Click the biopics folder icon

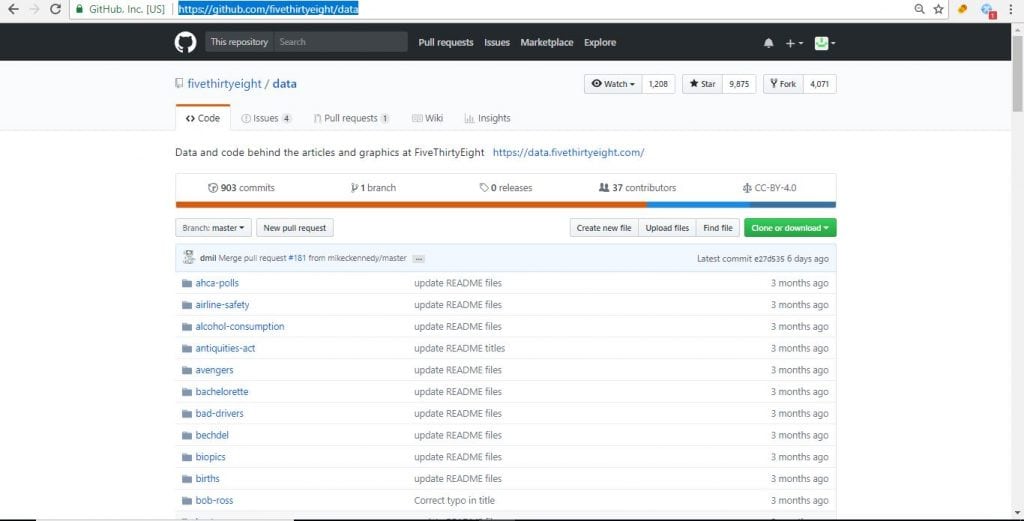click(x=187, y=457)
